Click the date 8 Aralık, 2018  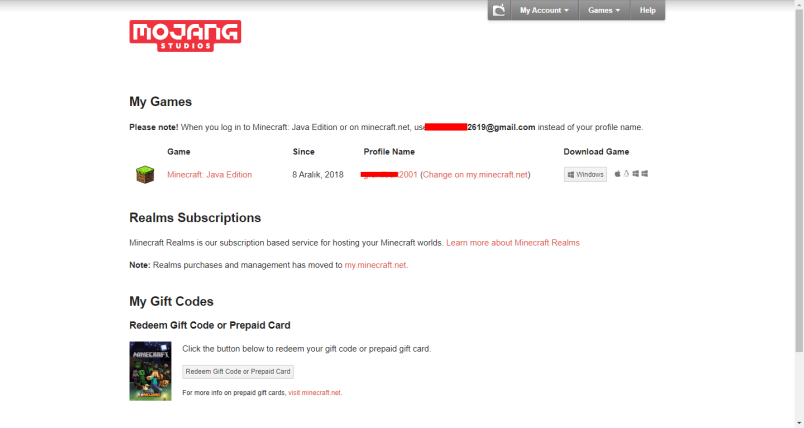click(x=318, y=175)
